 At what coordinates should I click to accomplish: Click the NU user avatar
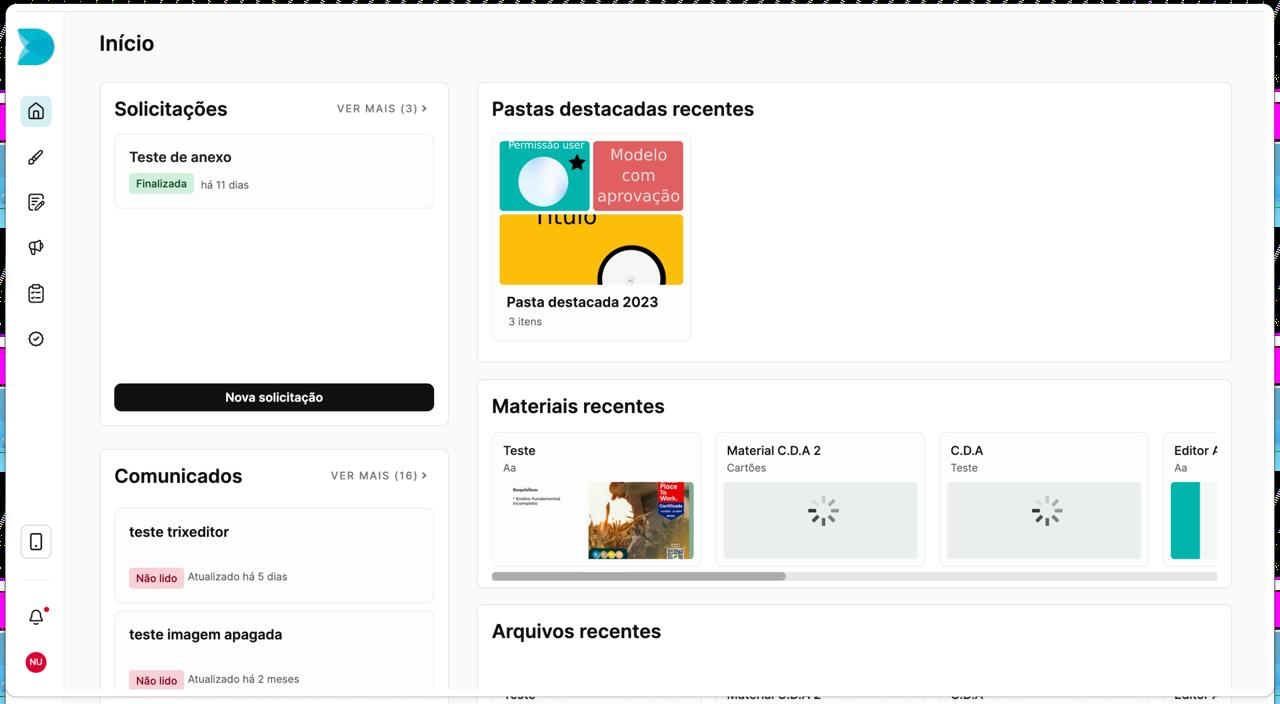(x=36, y=662)
